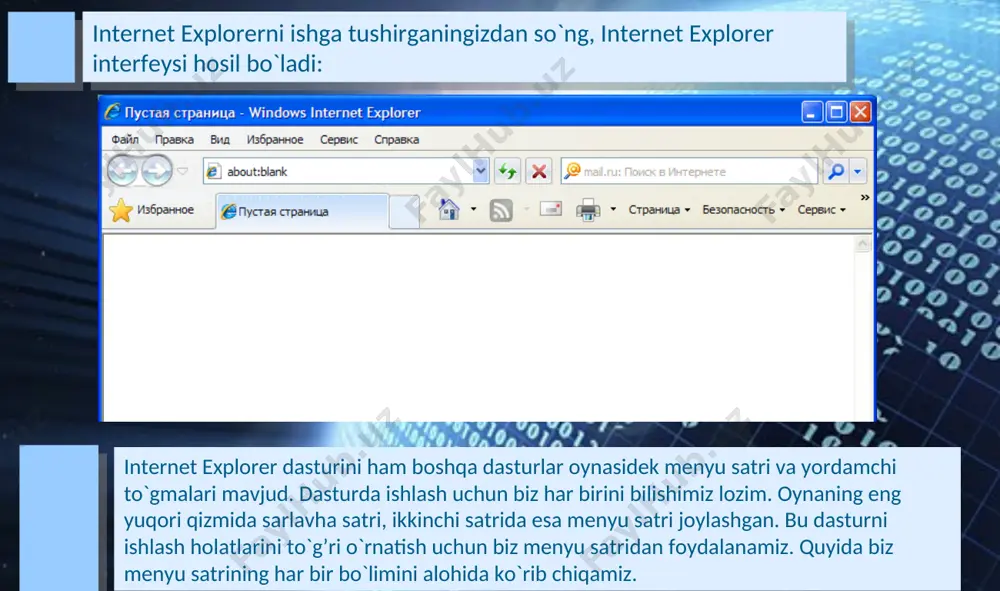Viewport: 1000px width, 591px height.
Task: Click the magnifier Search button
Action: pos(836,171)
